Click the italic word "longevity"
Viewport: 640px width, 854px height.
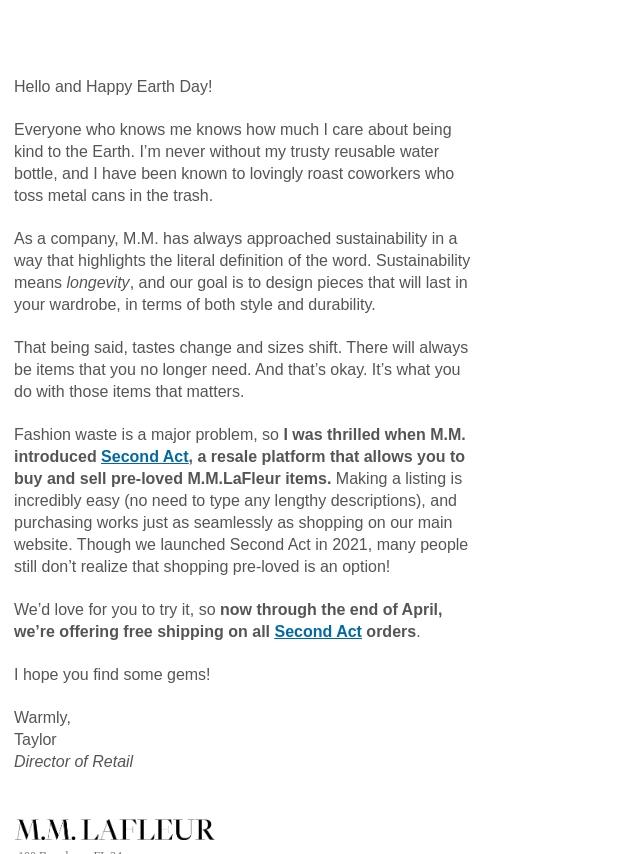97,283
